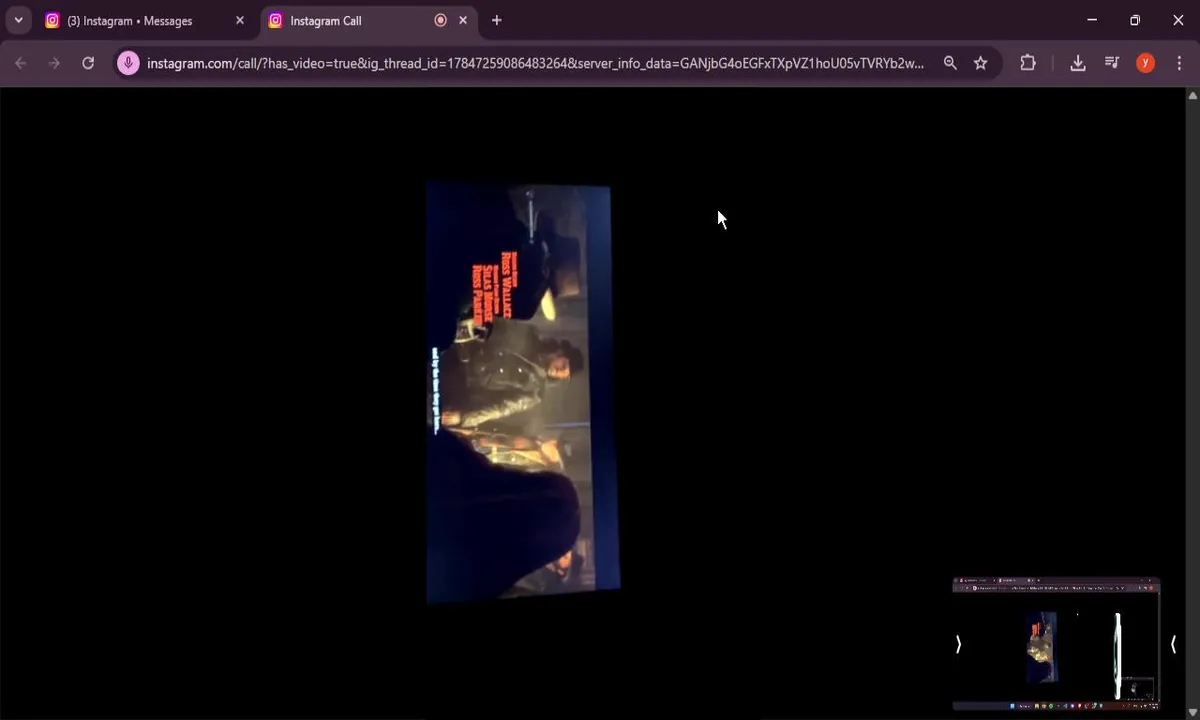Bookmark this page with the star icon
The width and height of the screenshot is (1200, 720).
[x=981, y=63]
